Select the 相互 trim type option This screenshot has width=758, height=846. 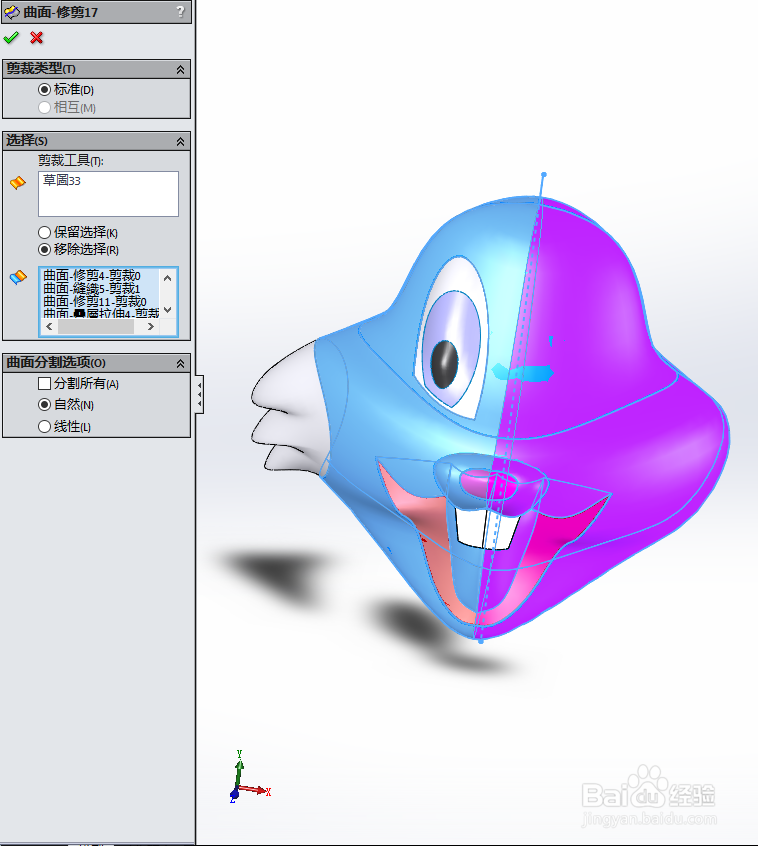coord(45,107)
